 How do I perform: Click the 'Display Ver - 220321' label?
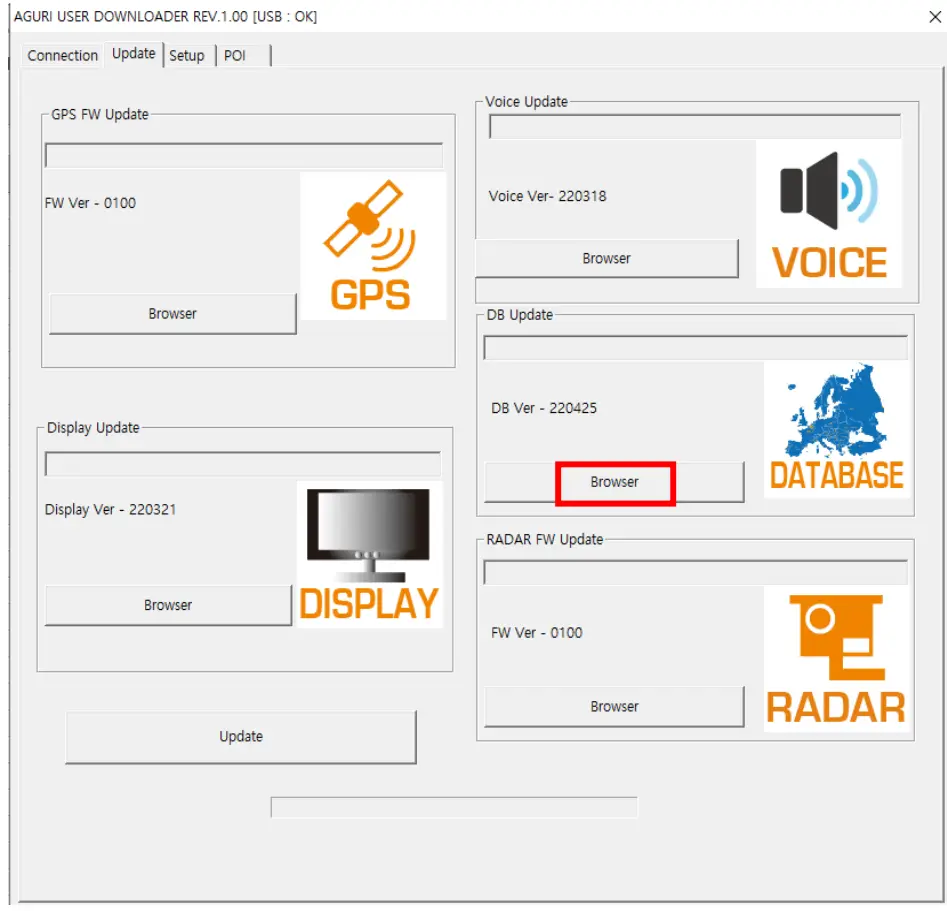[x=111, y=509]
